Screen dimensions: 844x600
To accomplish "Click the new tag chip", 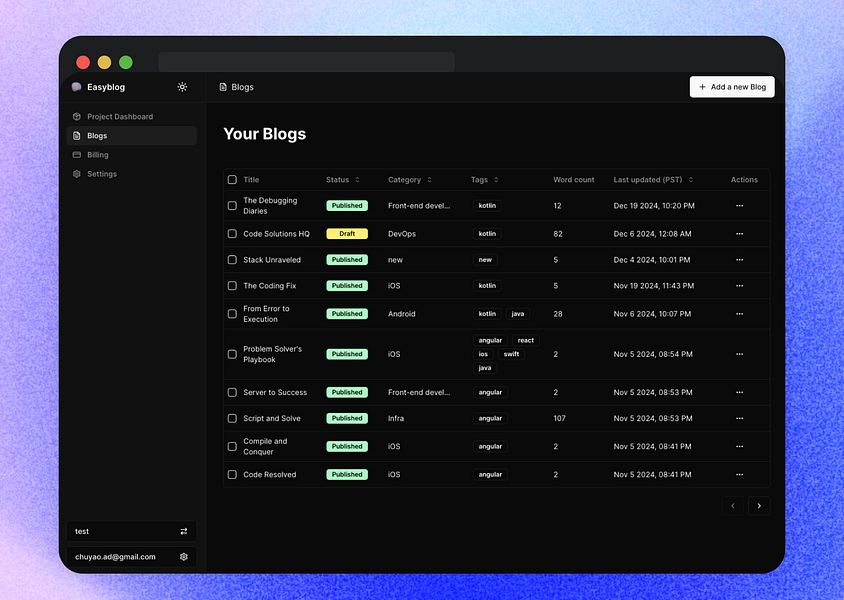I will click(x=485, y=259).
